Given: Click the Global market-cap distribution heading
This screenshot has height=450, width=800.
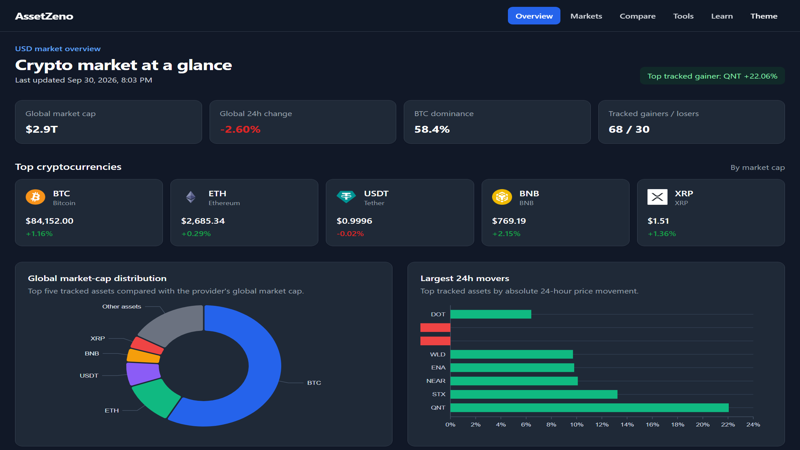Looking at the screenshot, I should coord(97,278).
